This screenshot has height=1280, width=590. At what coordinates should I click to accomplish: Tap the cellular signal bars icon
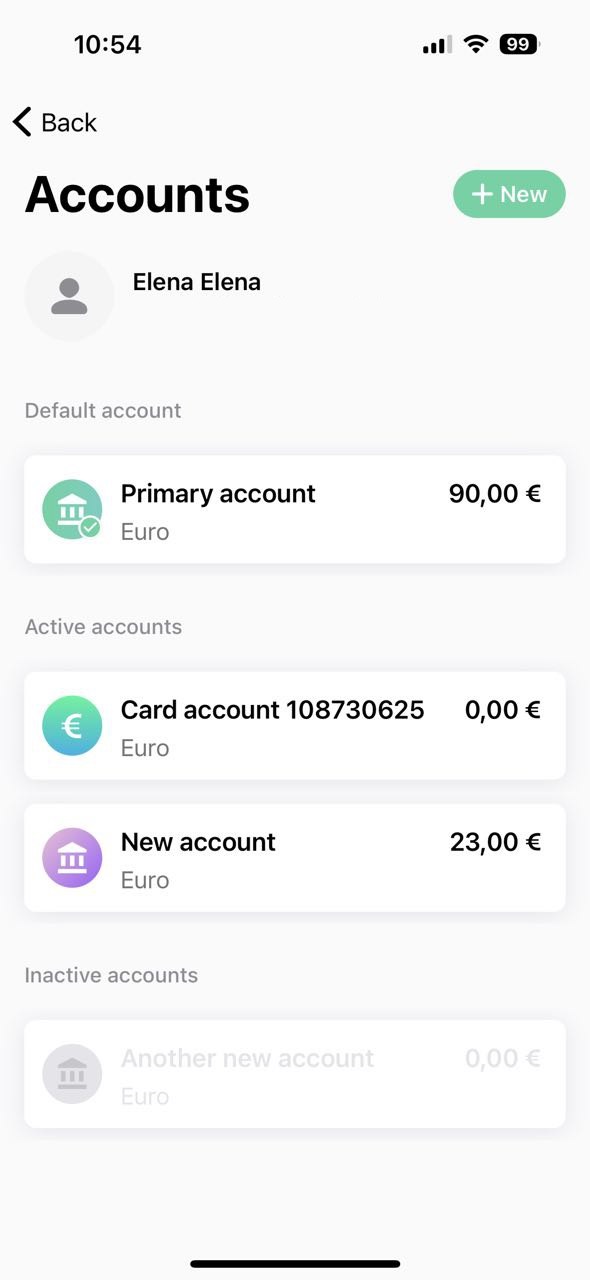(437, 45)
